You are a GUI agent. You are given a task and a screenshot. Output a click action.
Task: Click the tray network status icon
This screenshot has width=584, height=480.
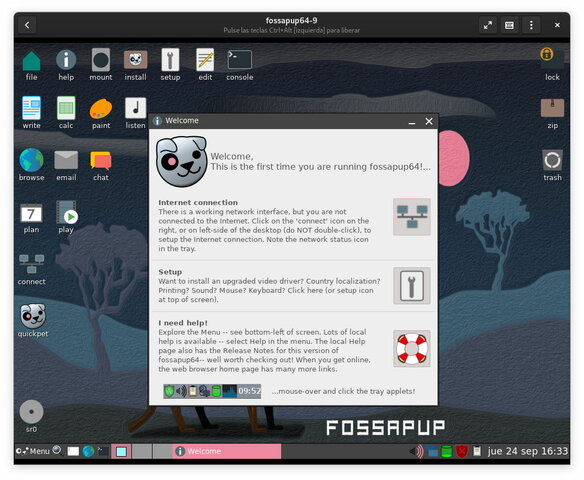[432, 452]
